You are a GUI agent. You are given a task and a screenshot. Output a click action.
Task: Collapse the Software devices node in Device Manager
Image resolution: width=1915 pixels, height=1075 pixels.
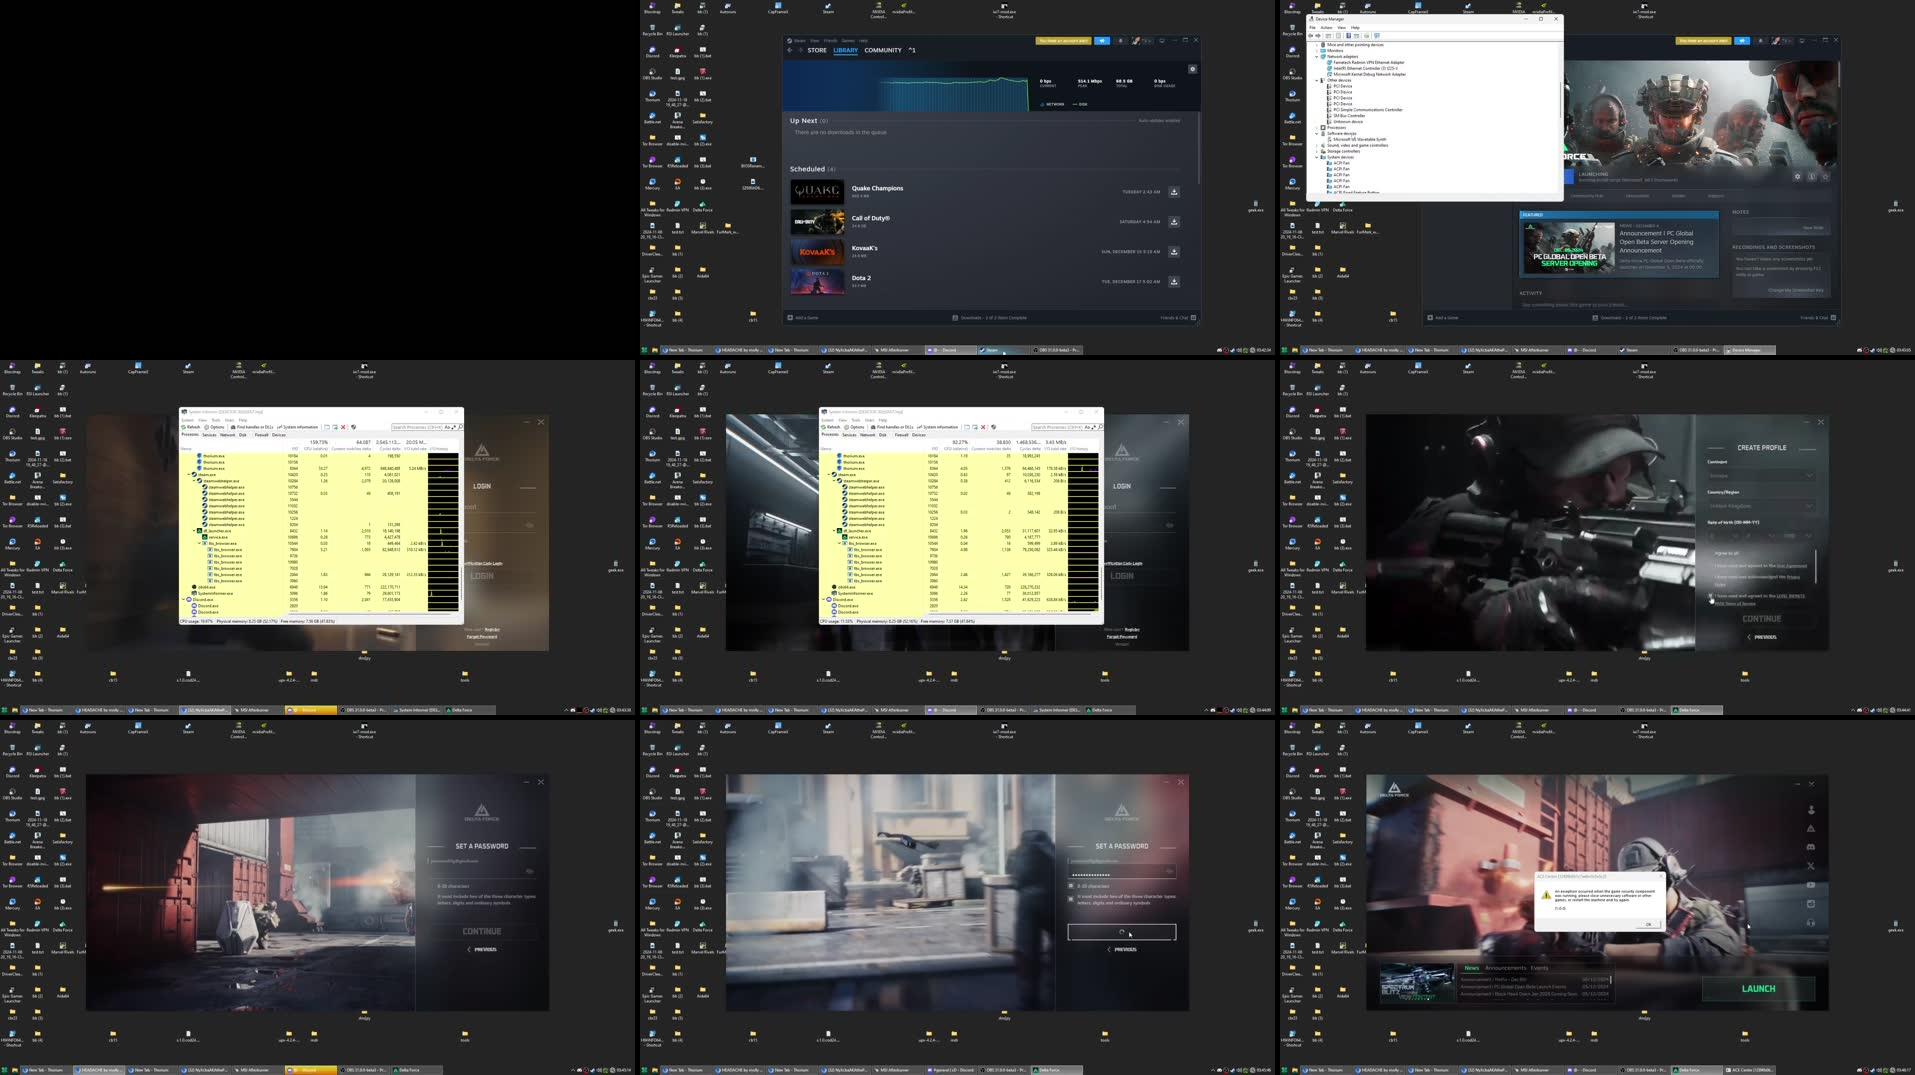point(1317,134)
